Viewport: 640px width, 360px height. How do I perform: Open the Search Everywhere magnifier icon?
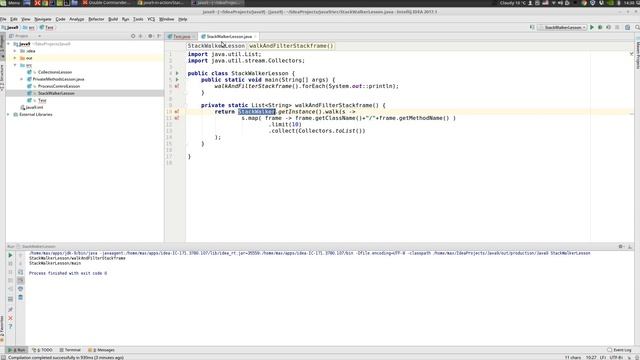coord(637,27)
